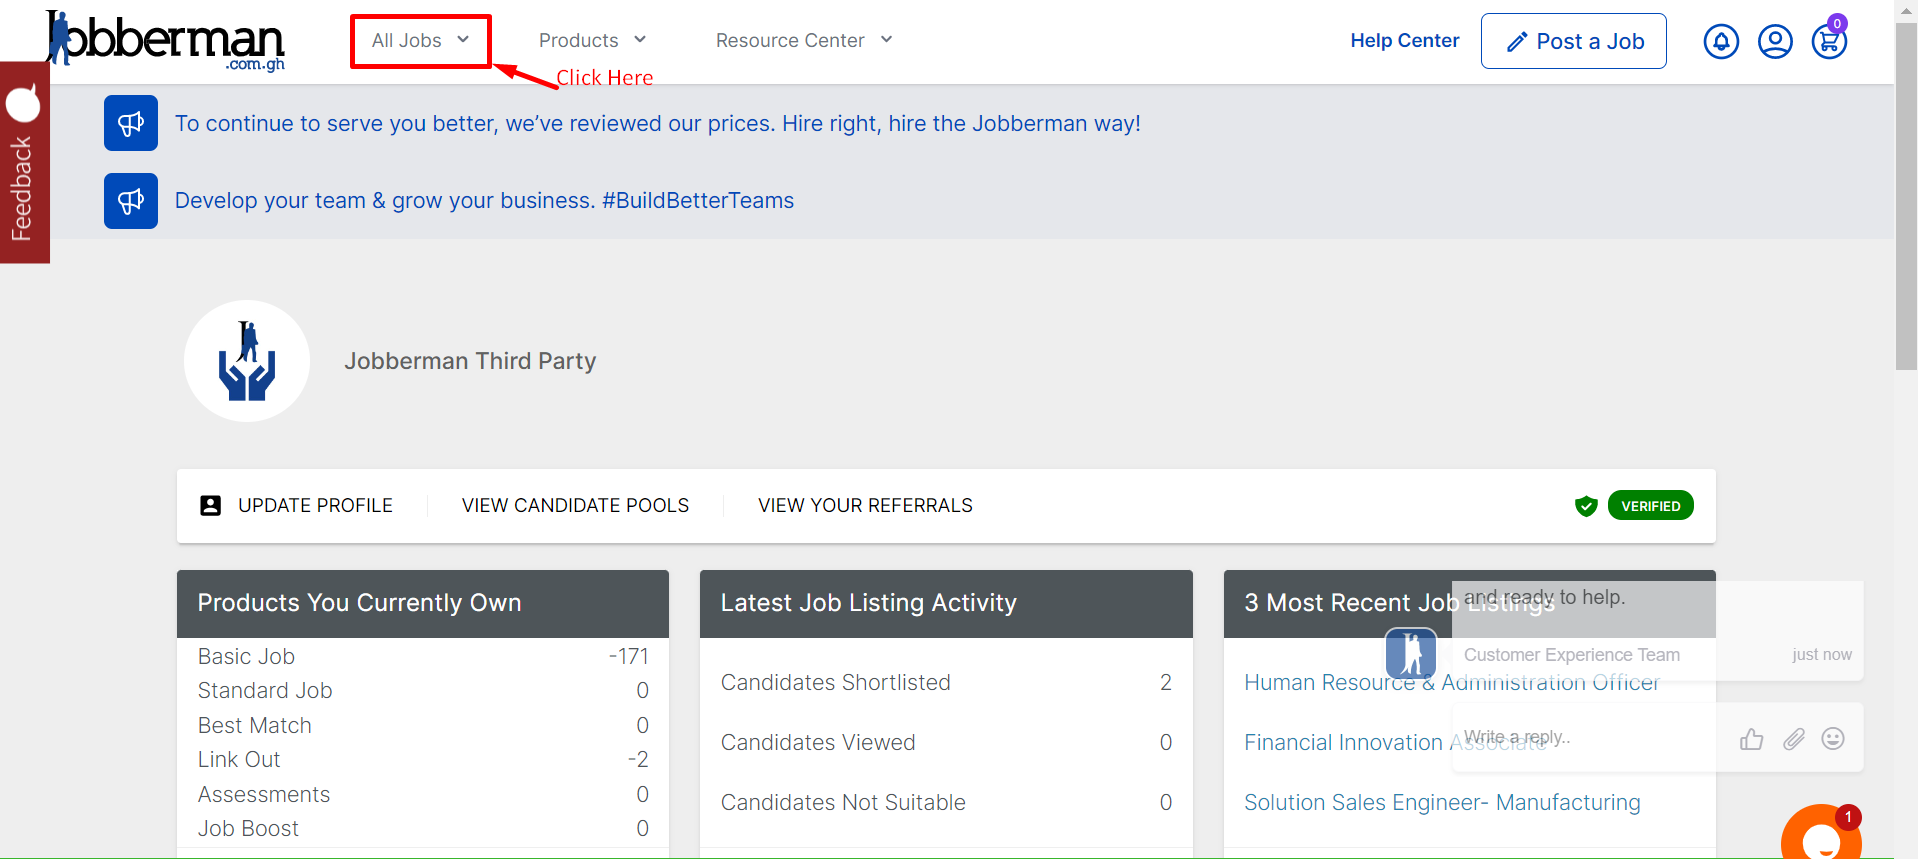Viewport: 1918px width, 859px height.
Task: Select VIEW CANDIDATE POOLS
Action: click(575, 506)
